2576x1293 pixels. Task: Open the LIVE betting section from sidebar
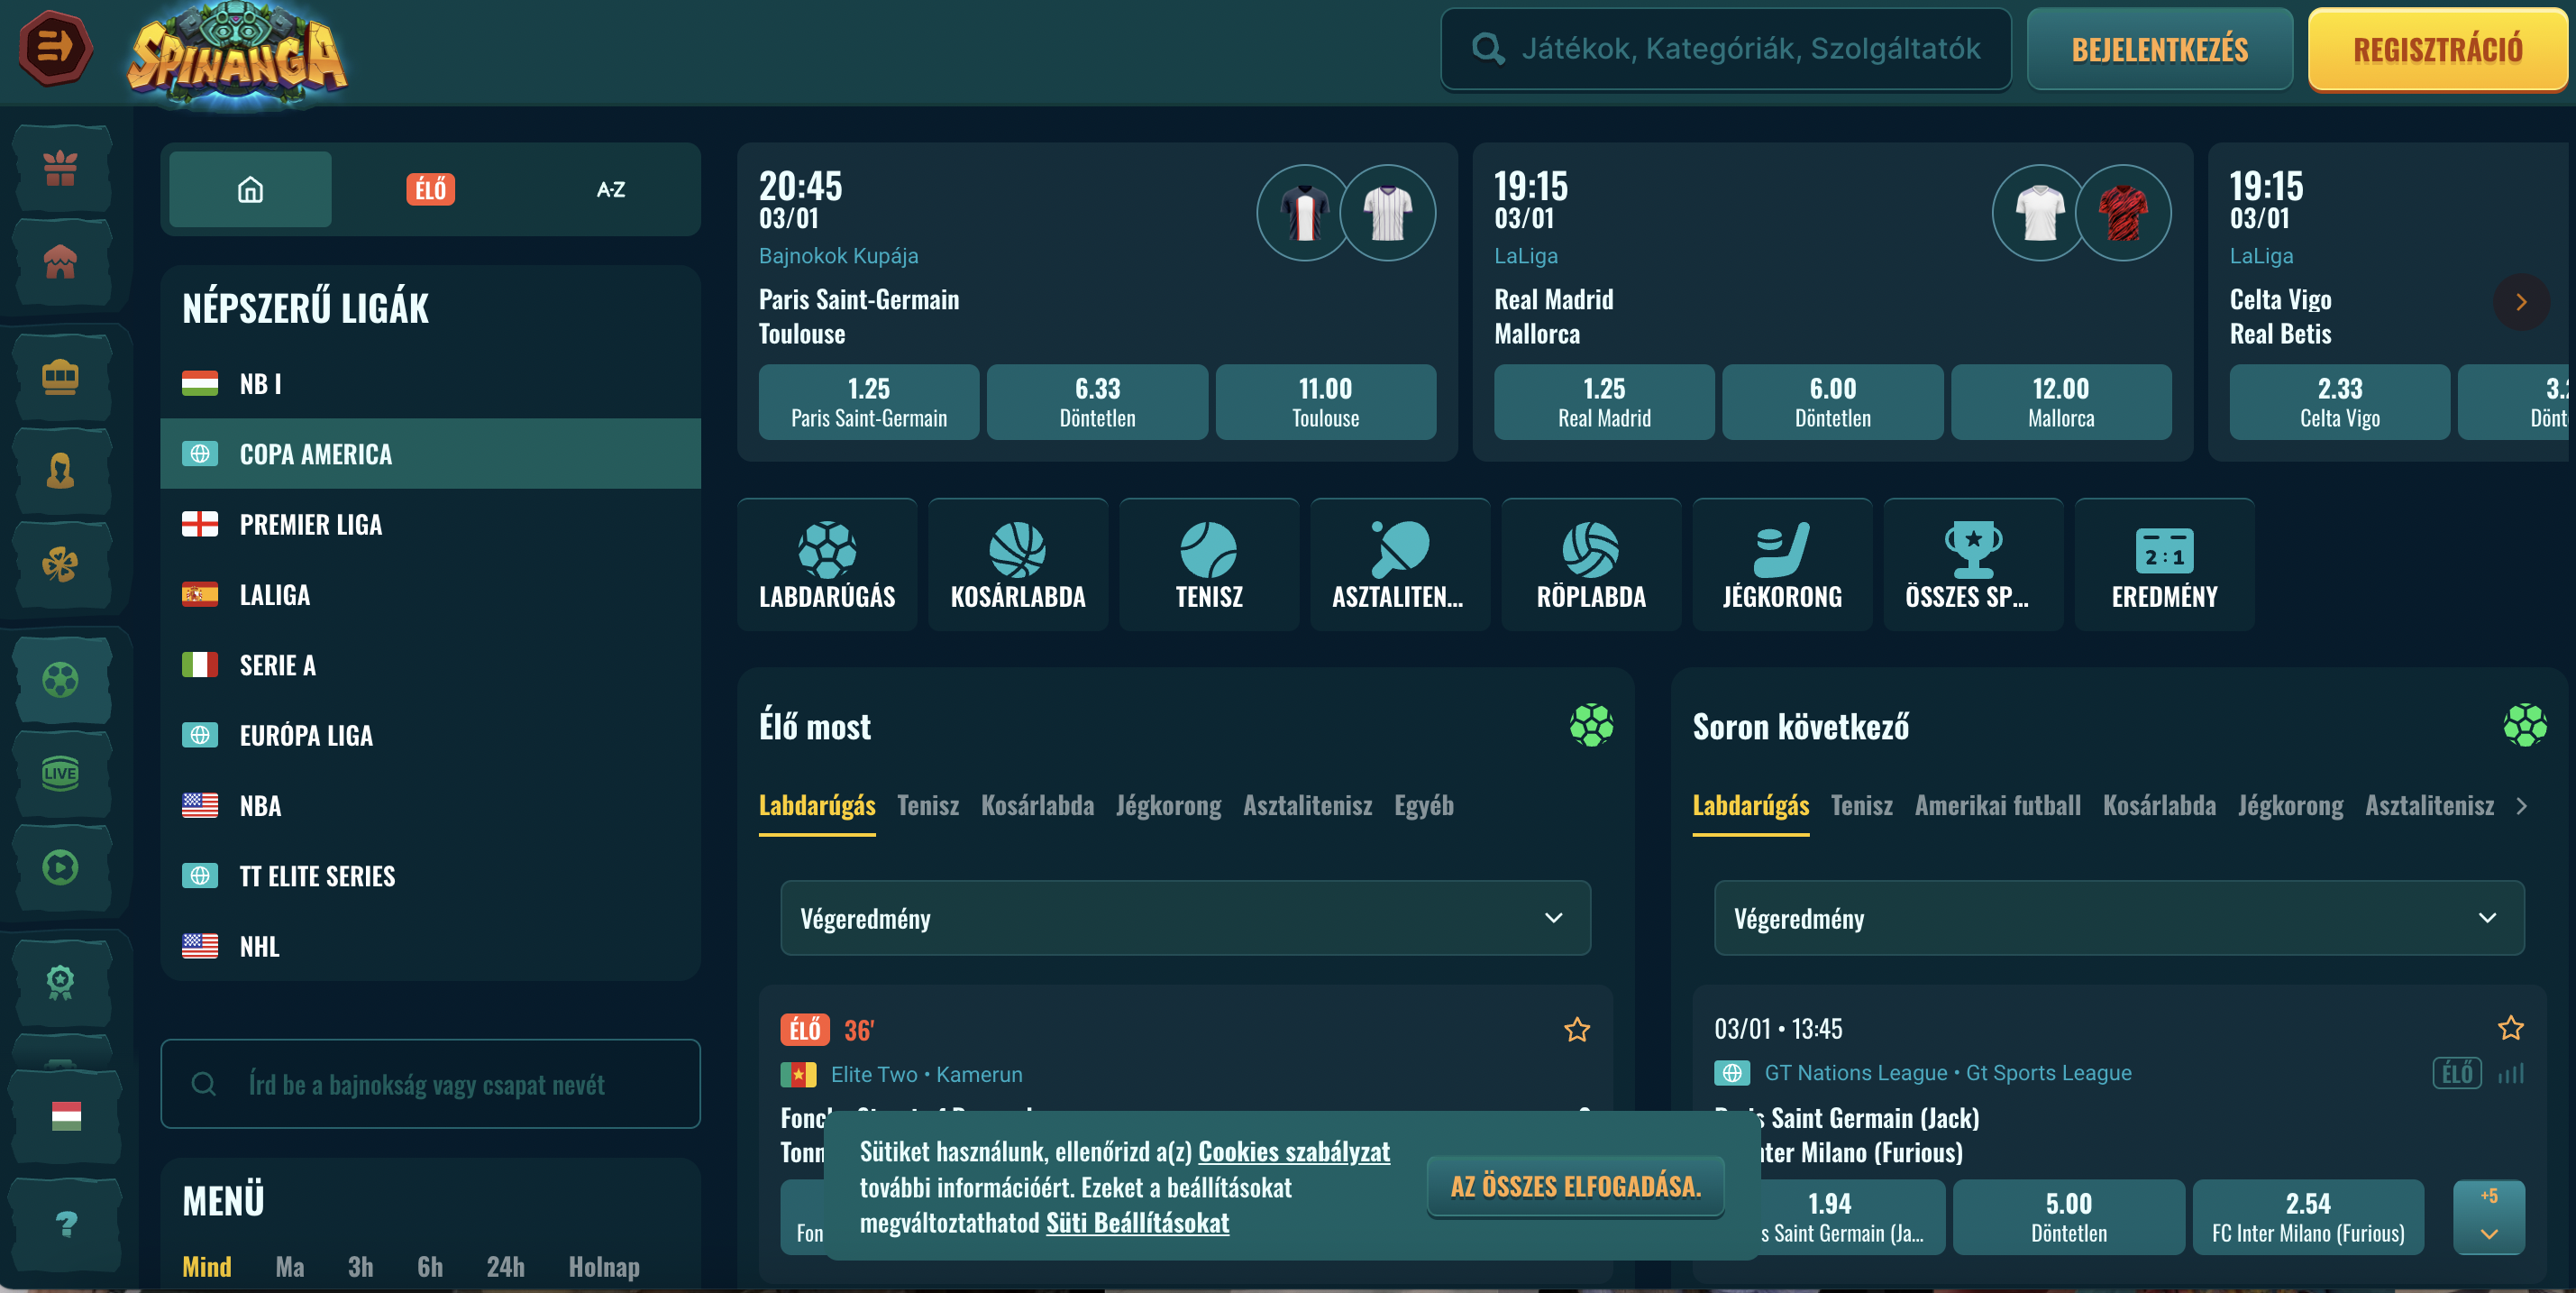62,773
